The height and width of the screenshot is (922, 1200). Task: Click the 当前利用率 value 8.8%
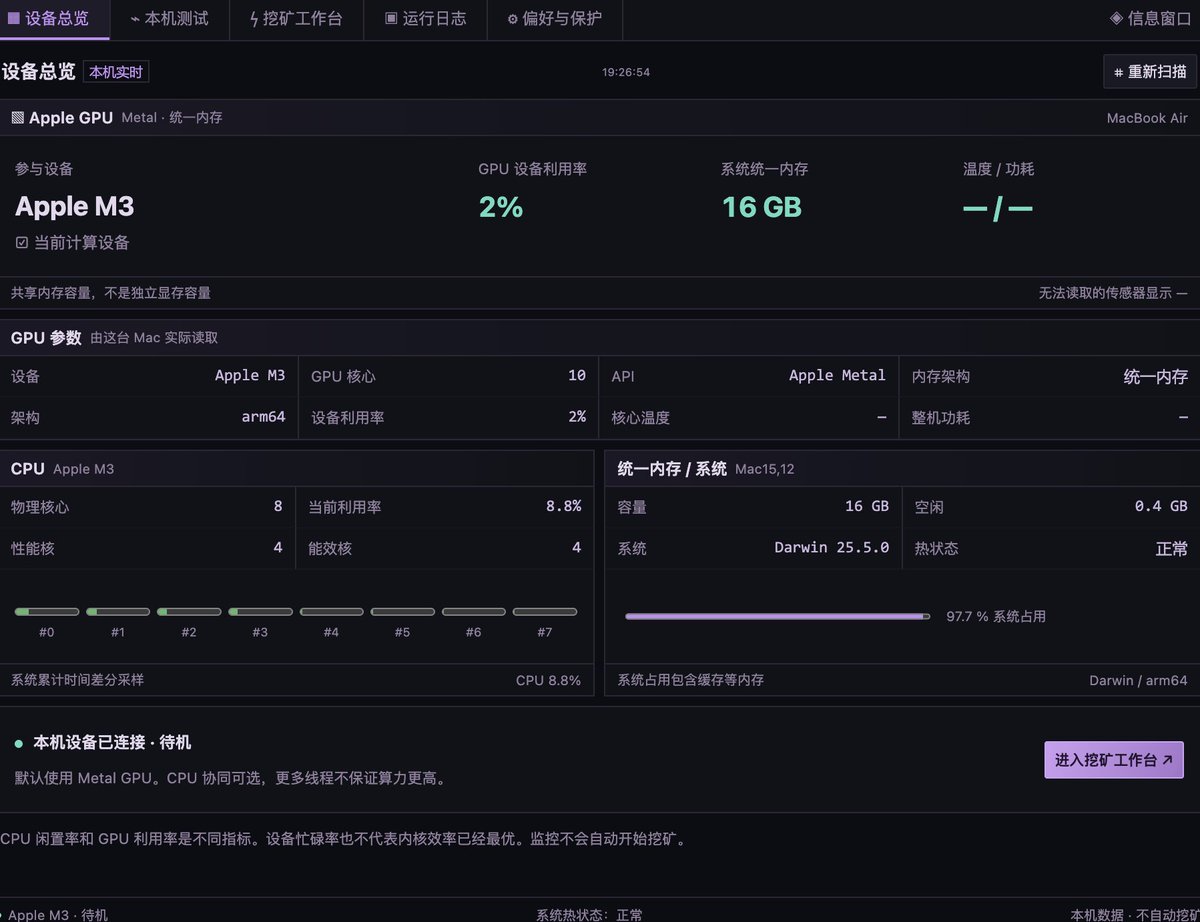coord(563,507)
